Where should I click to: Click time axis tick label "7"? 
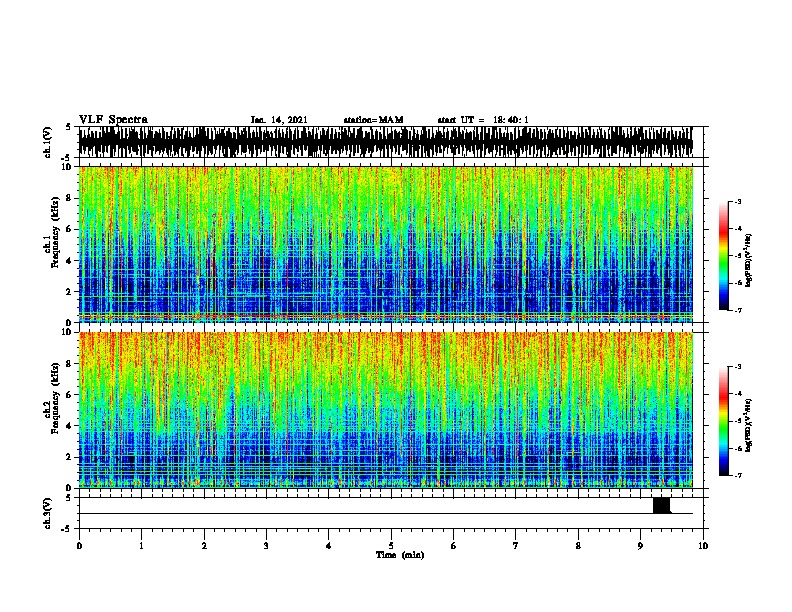tap(516, 546)
